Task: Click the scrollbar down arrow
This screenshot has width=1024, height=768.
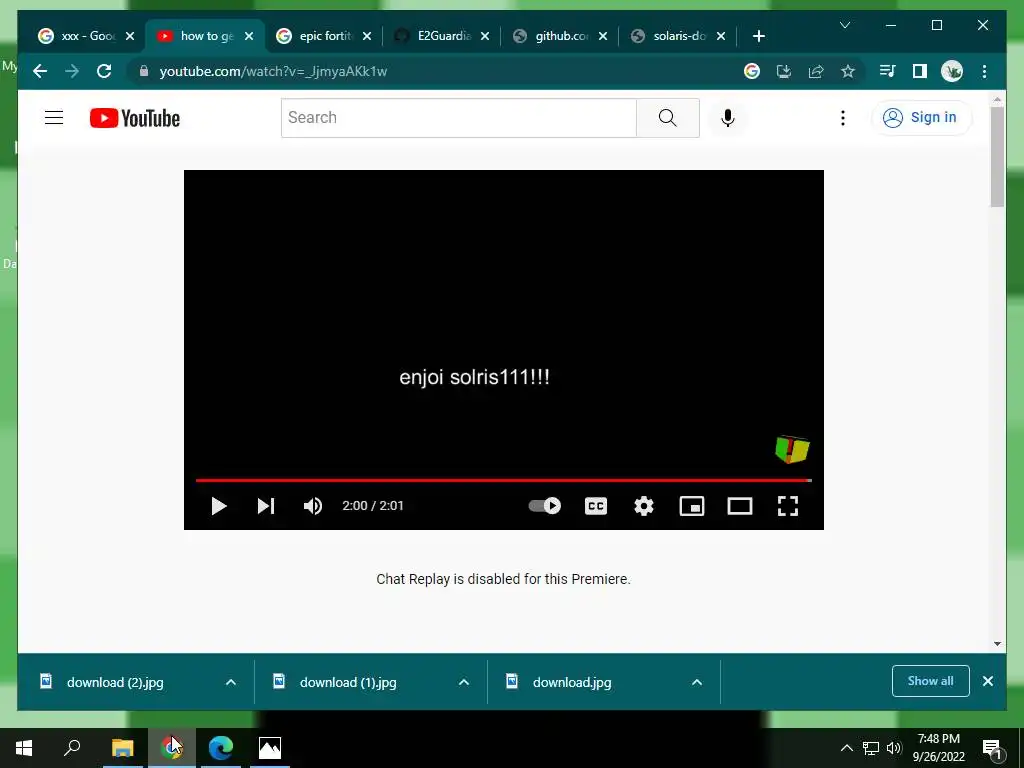Action: (x=997, y=644)
